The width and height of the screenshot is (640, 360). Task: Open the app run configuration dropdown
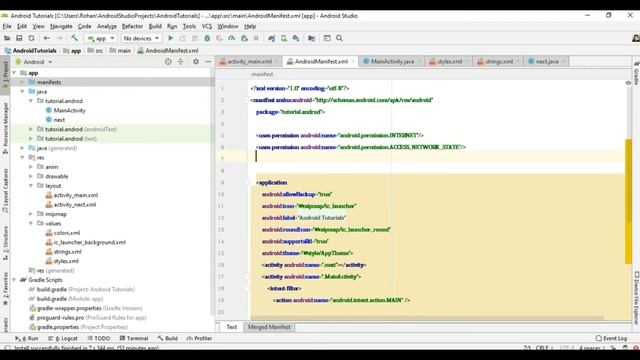tap(101, 38)
